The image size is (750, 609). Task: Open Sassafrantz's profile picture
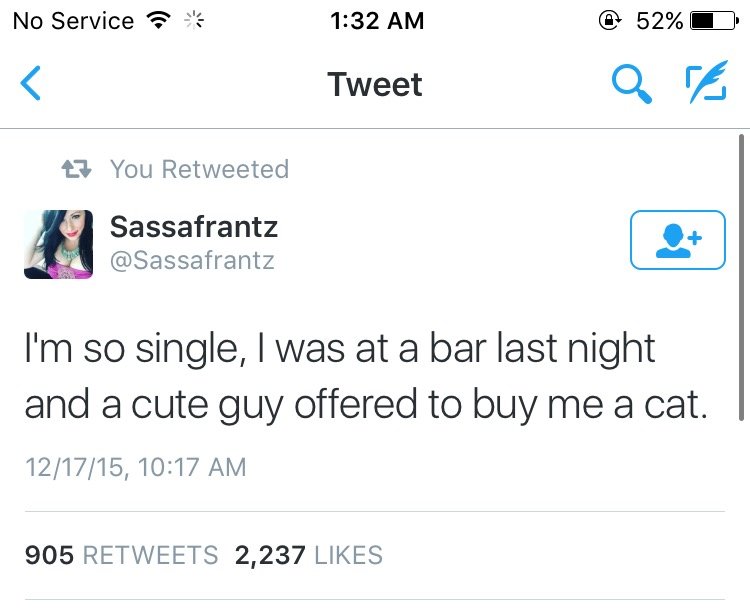click(x=59, y=244)
